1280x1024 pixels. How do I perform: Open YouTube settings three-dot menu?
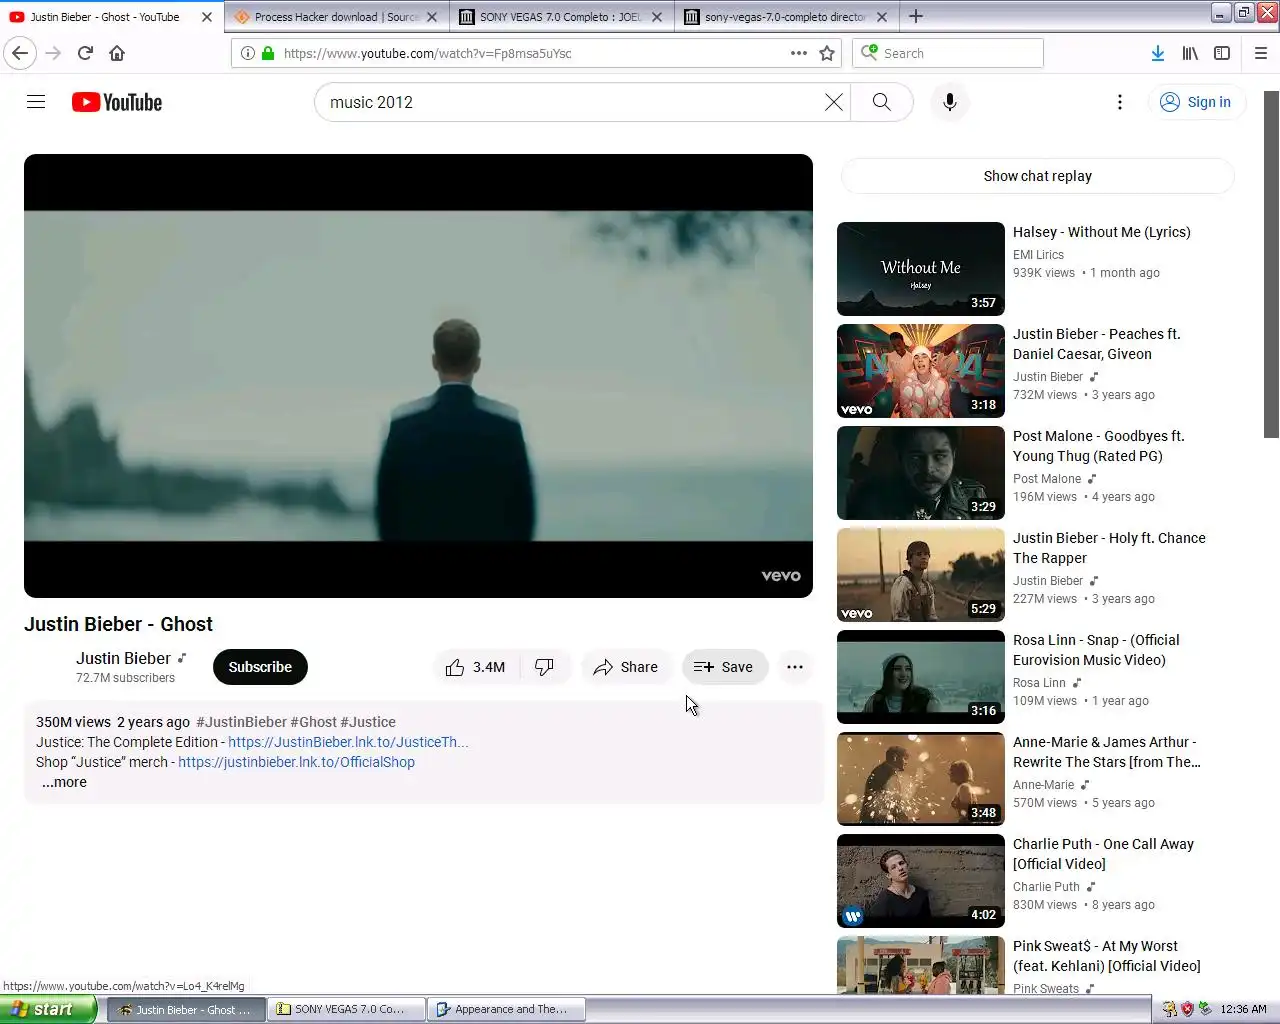pyautogui.click(x=1120, y=102)
